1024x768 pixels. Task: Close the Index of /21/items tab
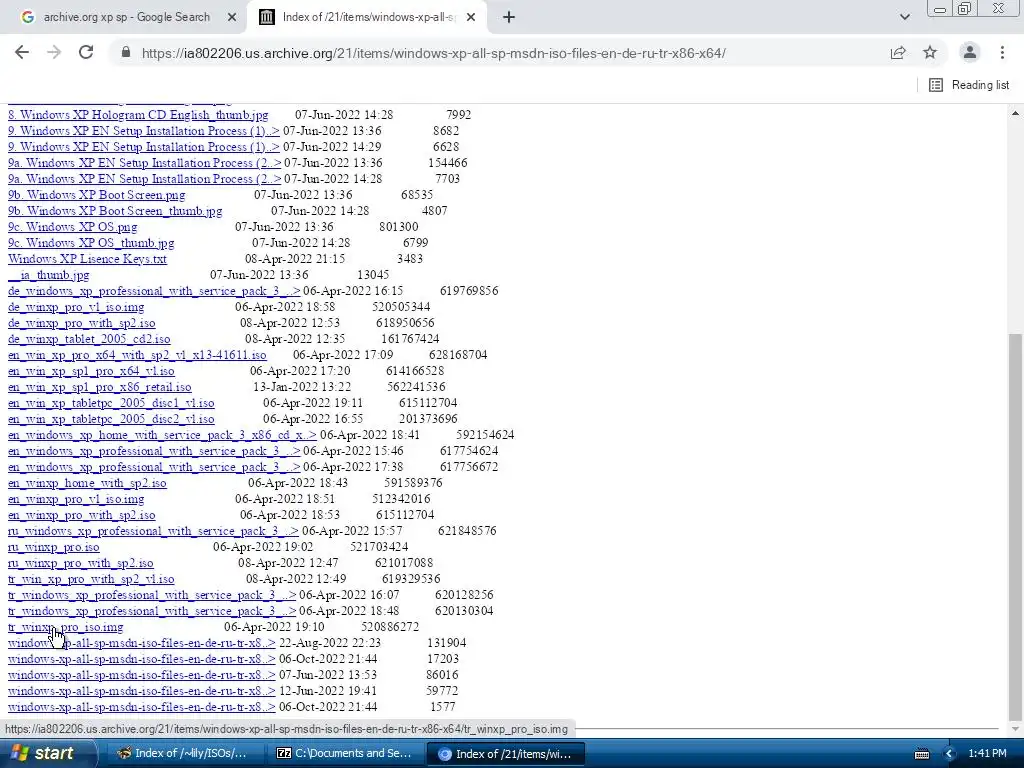click(471, 17)
